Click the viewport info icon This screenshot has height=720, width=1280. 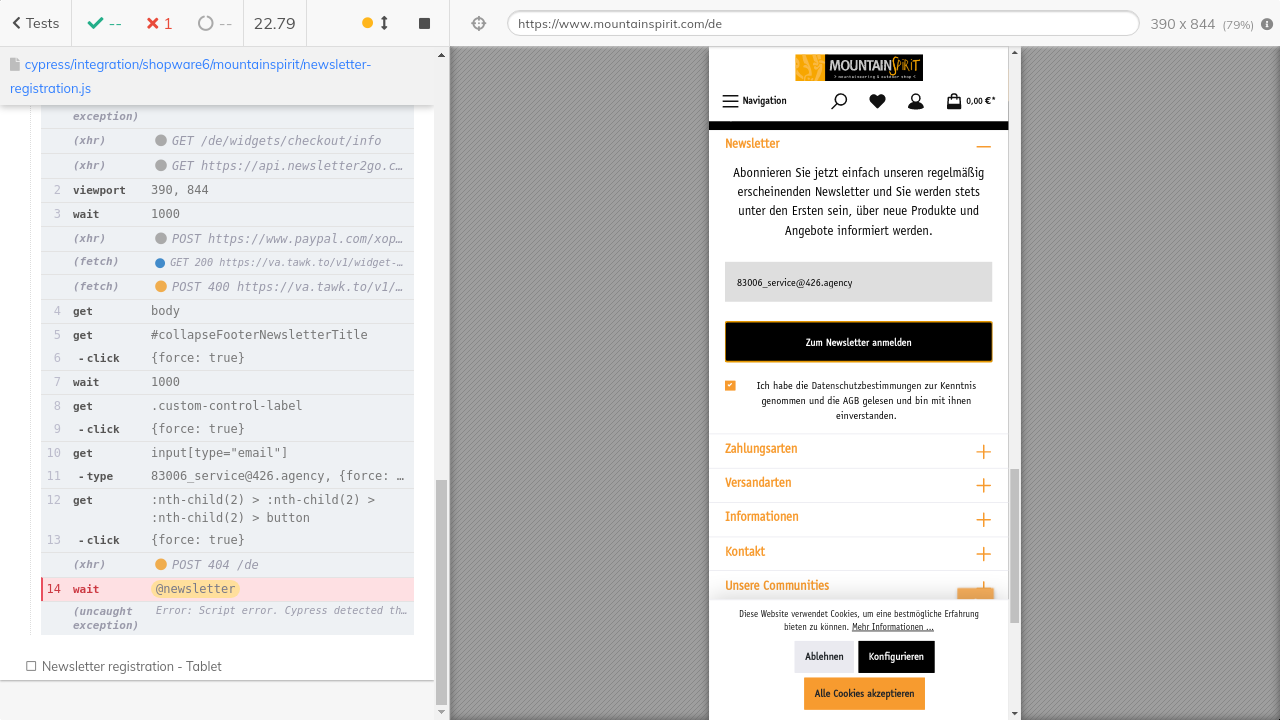[1267, 24]
